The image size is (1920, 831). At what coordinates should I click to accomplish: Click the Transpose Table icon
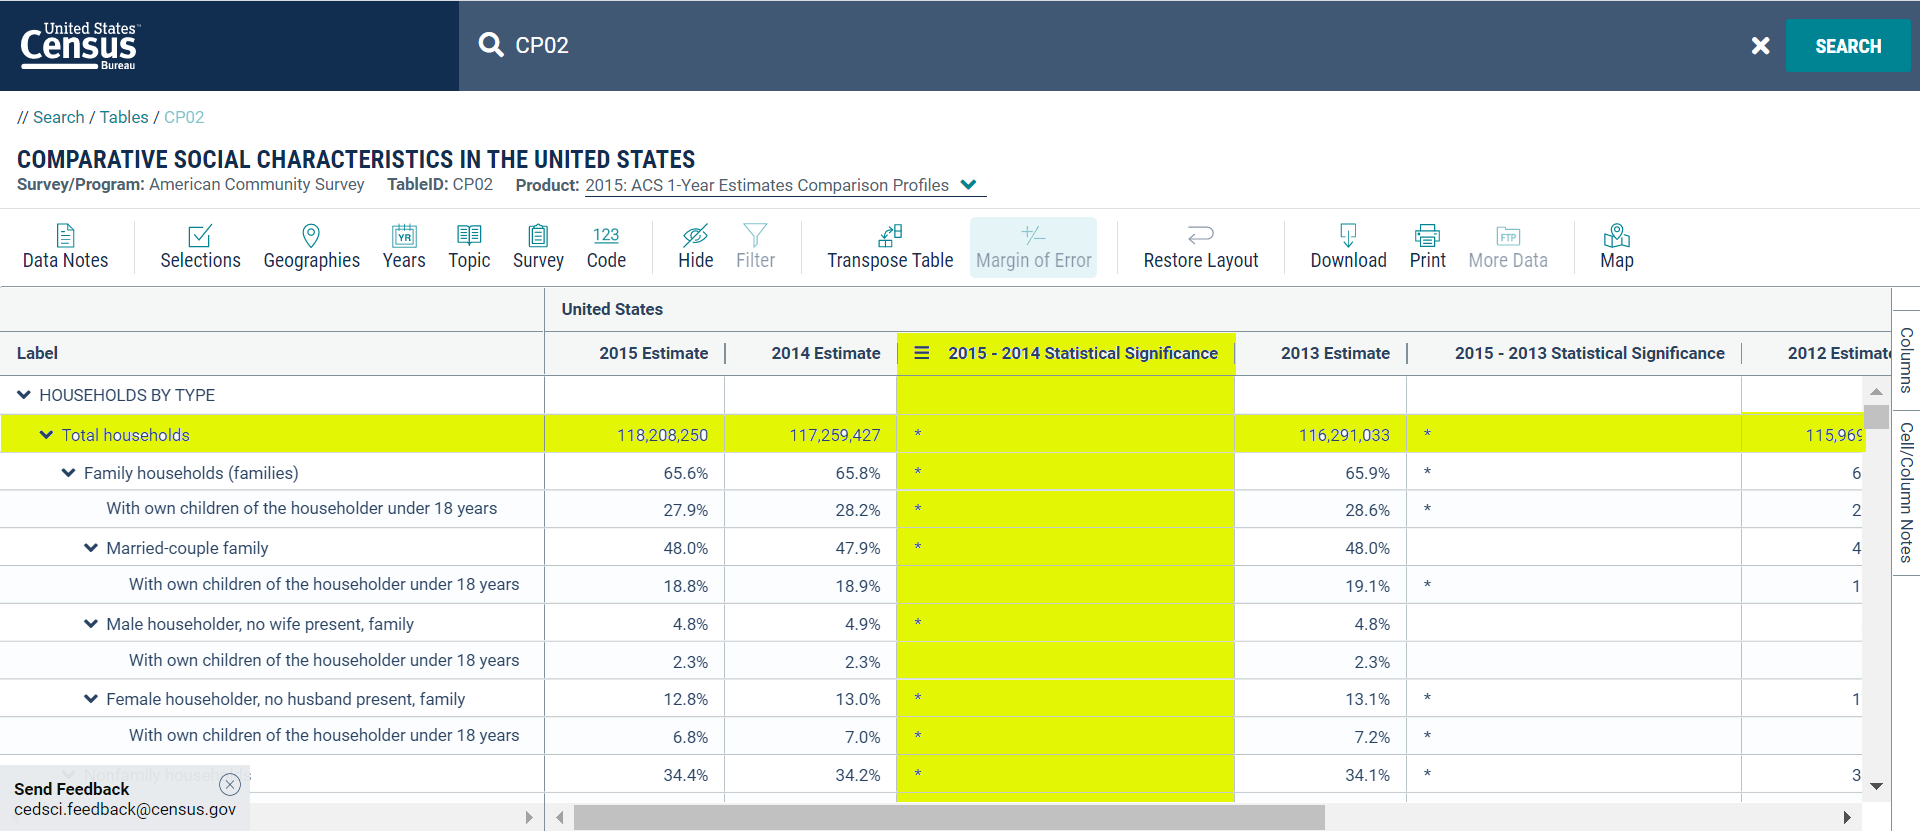point(889,235)
